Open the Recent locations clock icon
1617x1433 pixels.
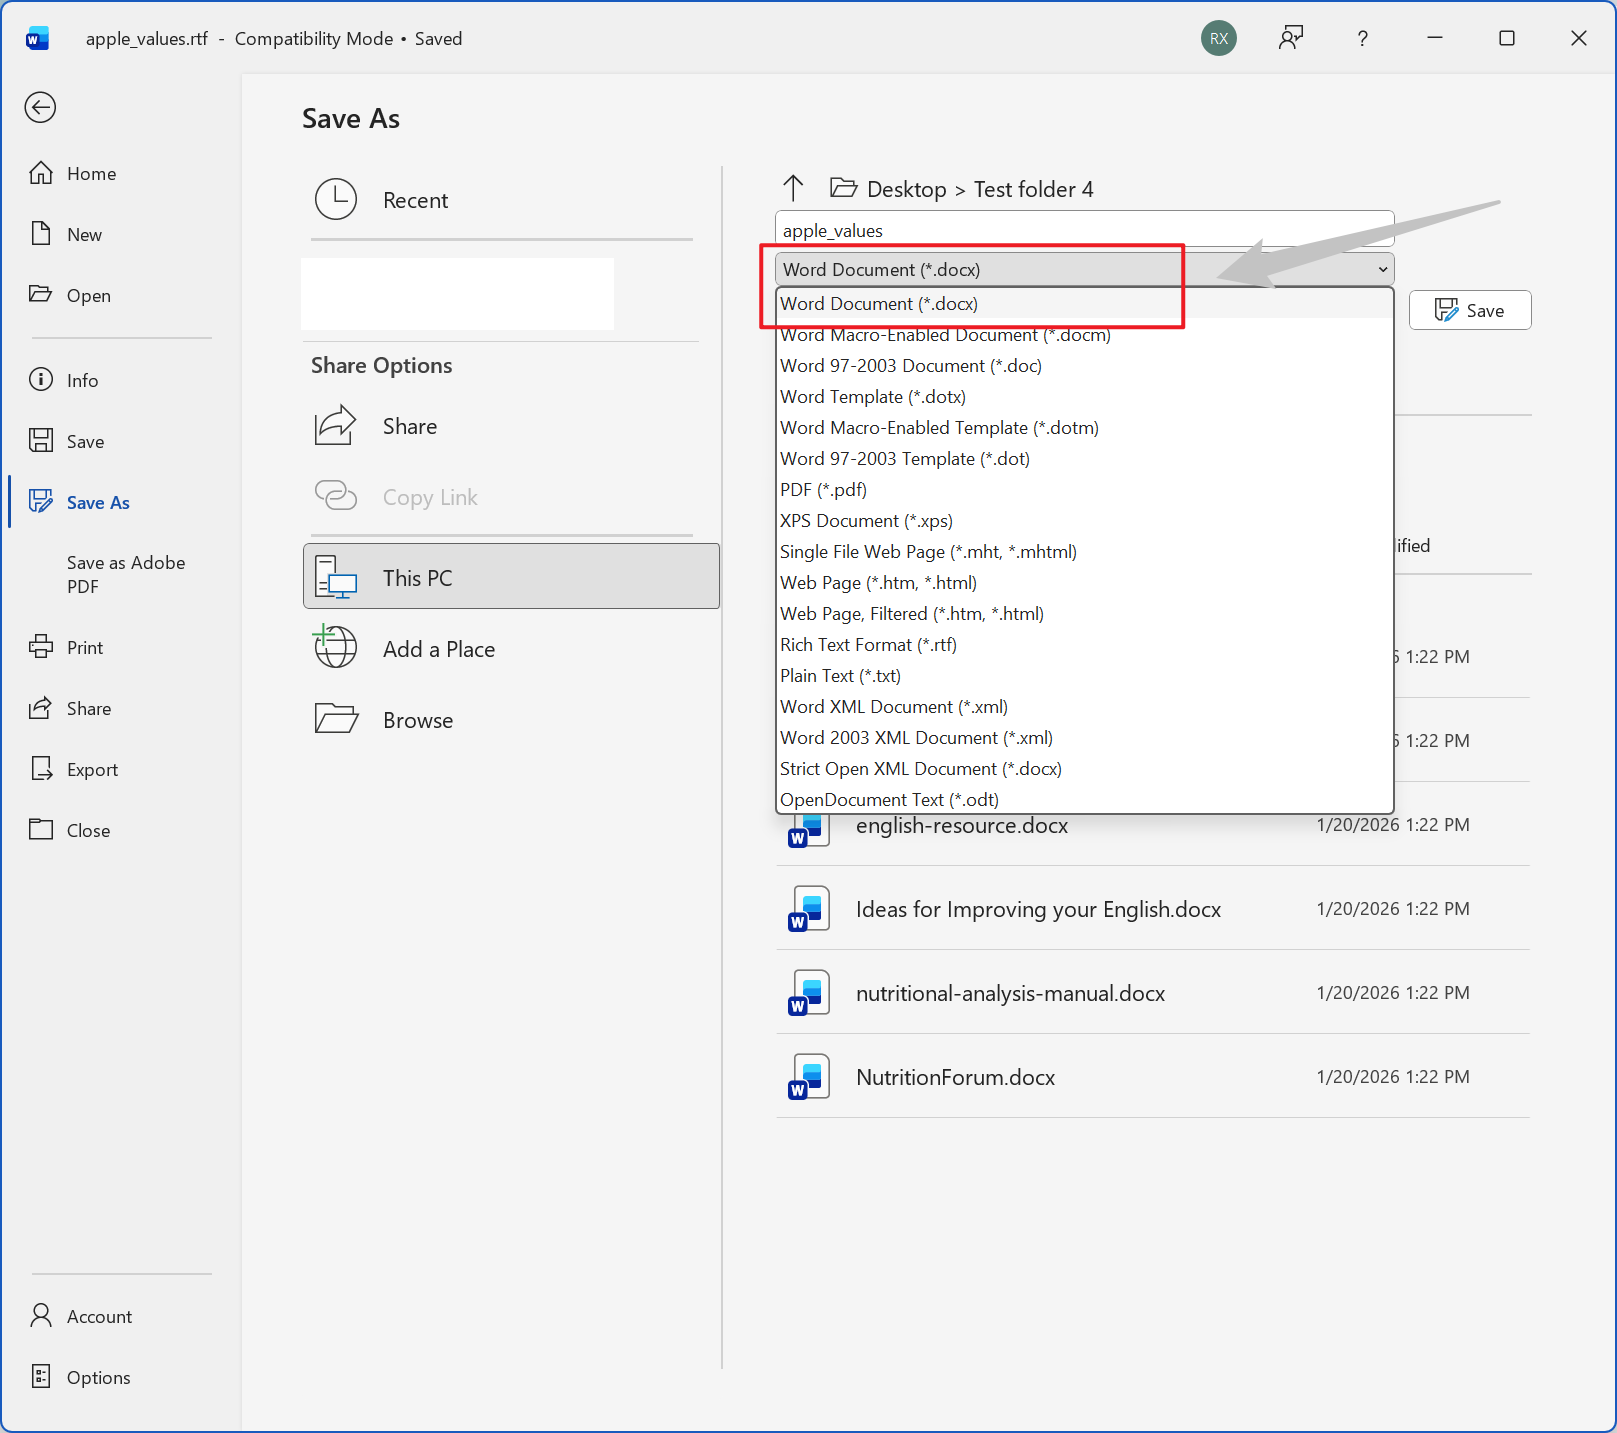point(336,200)
